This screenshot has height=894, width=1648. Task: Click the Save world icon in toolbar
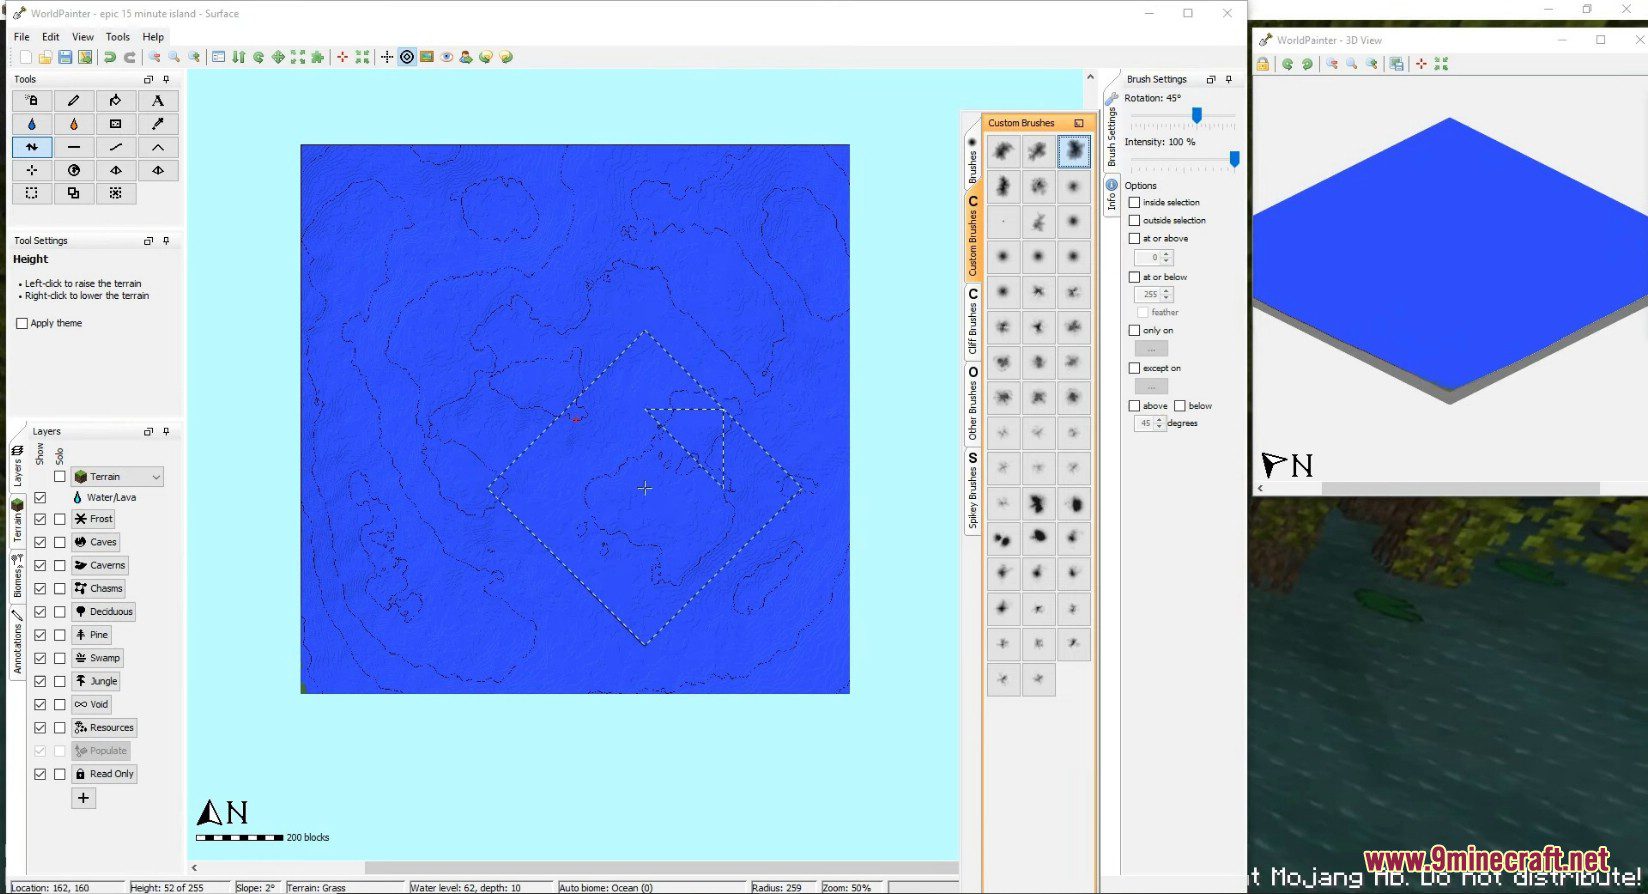pos(65,57)
